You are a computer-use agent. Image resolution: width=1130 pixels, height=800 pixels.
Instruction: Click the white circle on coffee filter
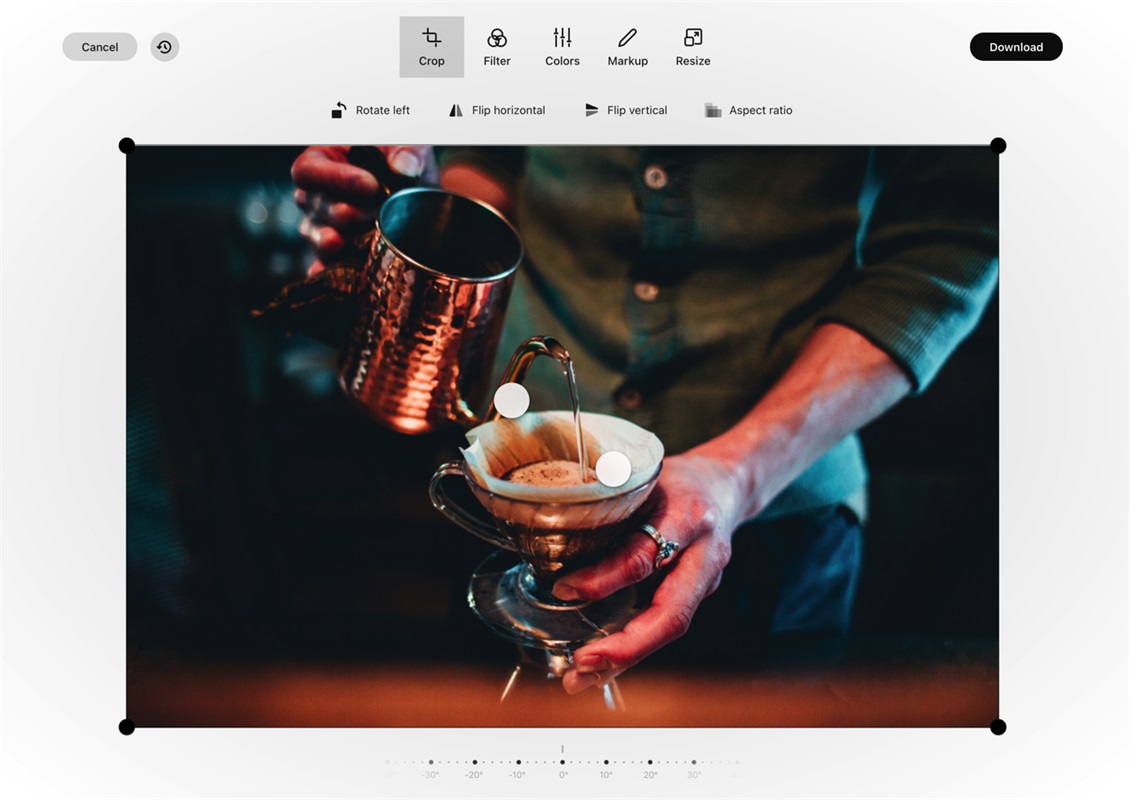pos(613,468)
